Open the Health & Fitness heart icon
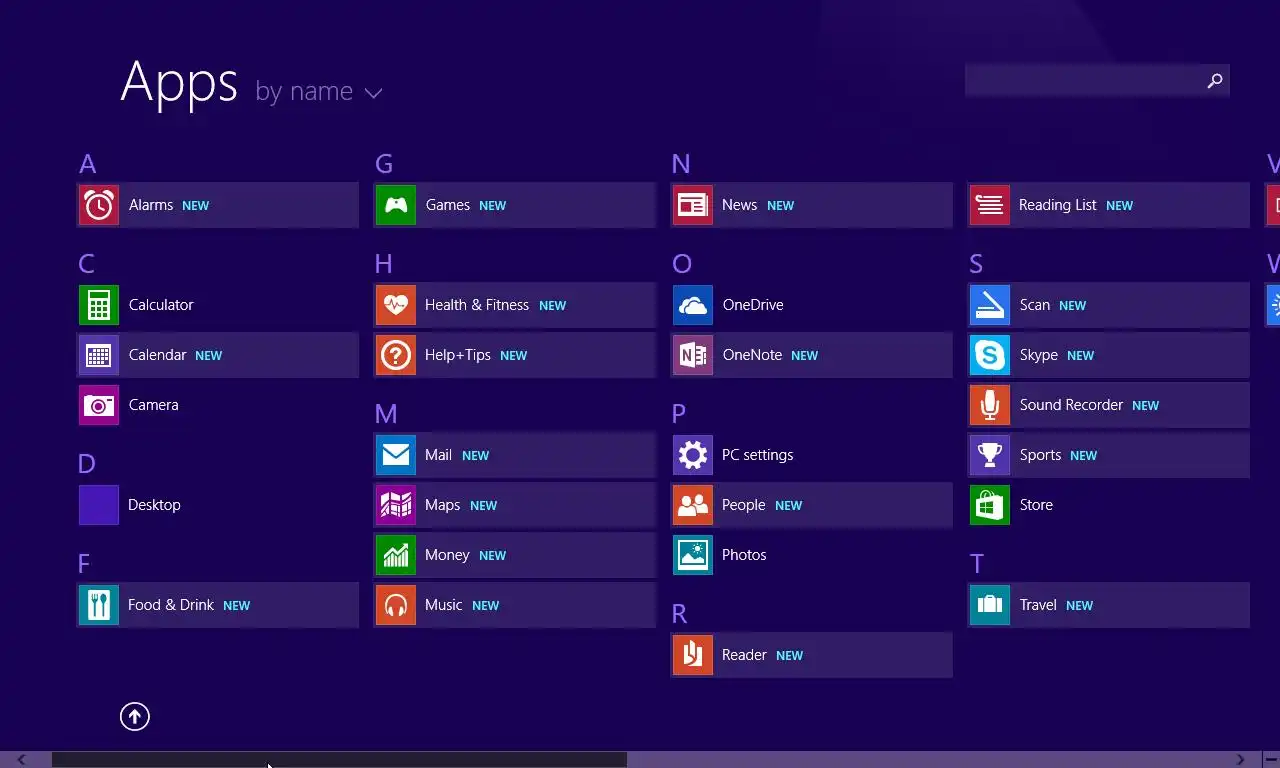Viewport: 1280px width, 768px height. 396,305
